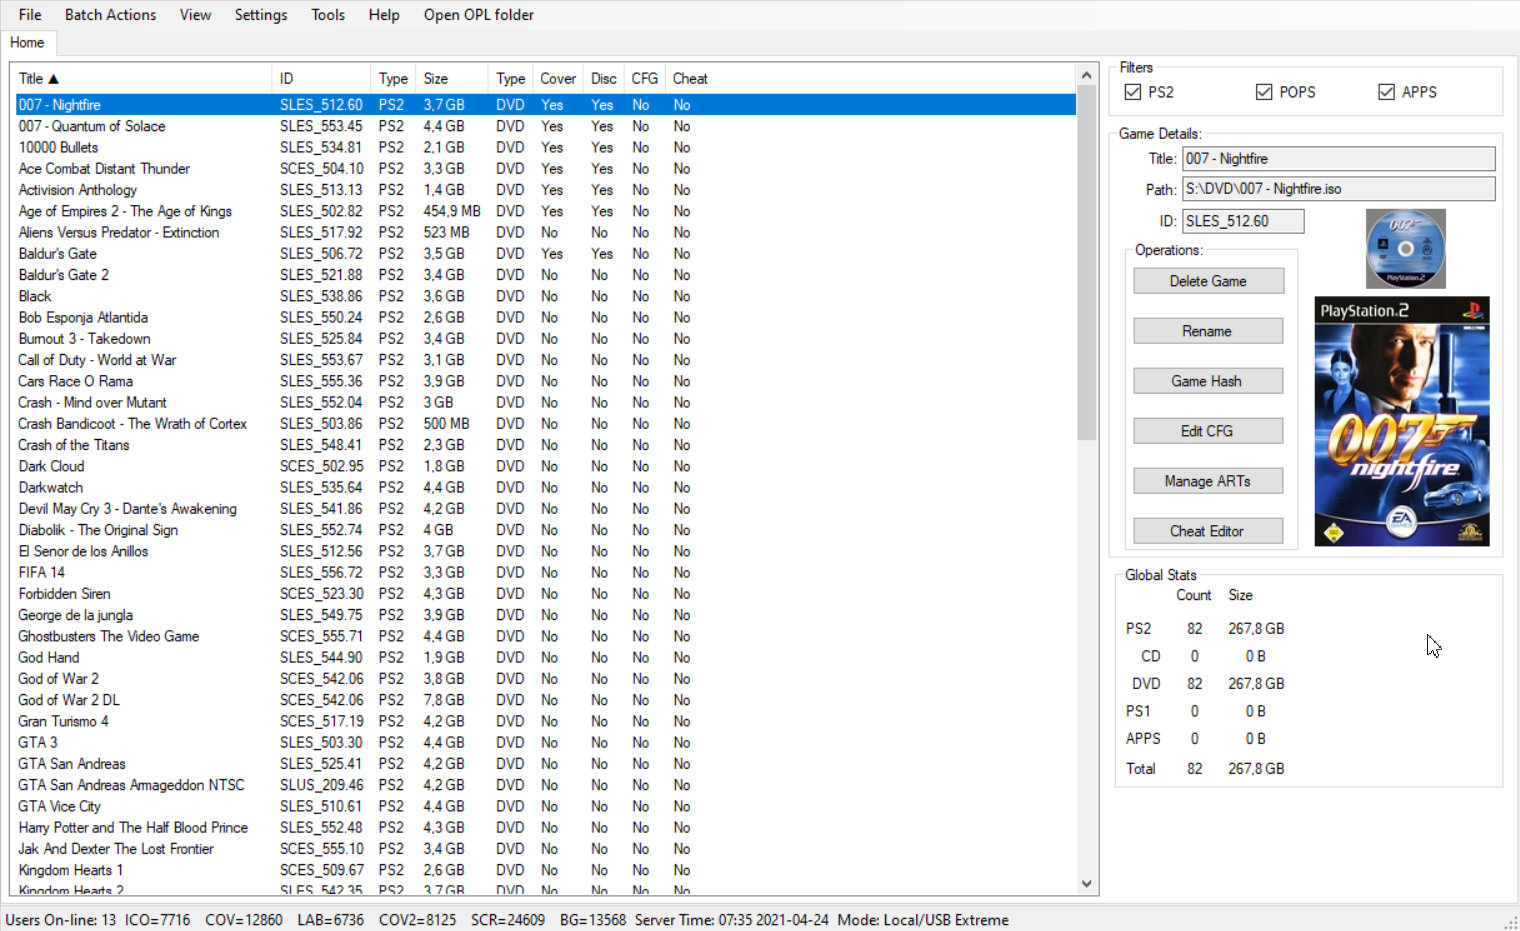Sort list by Cheat column header

pos(690,78)
